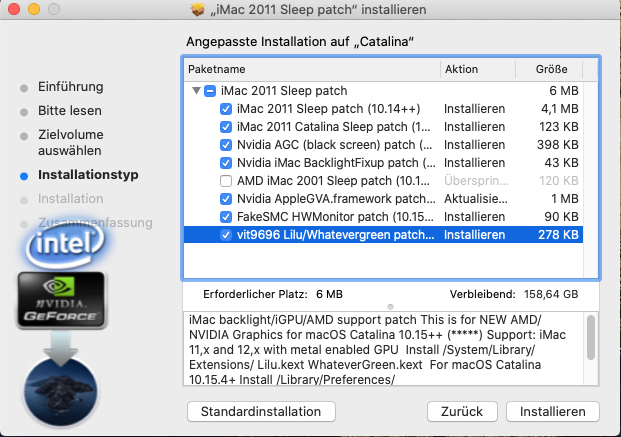Enable AMD iMac 2001 Sleep patch checkbox
Viewport: 621px width, 437px height.
tap(226, 181)
